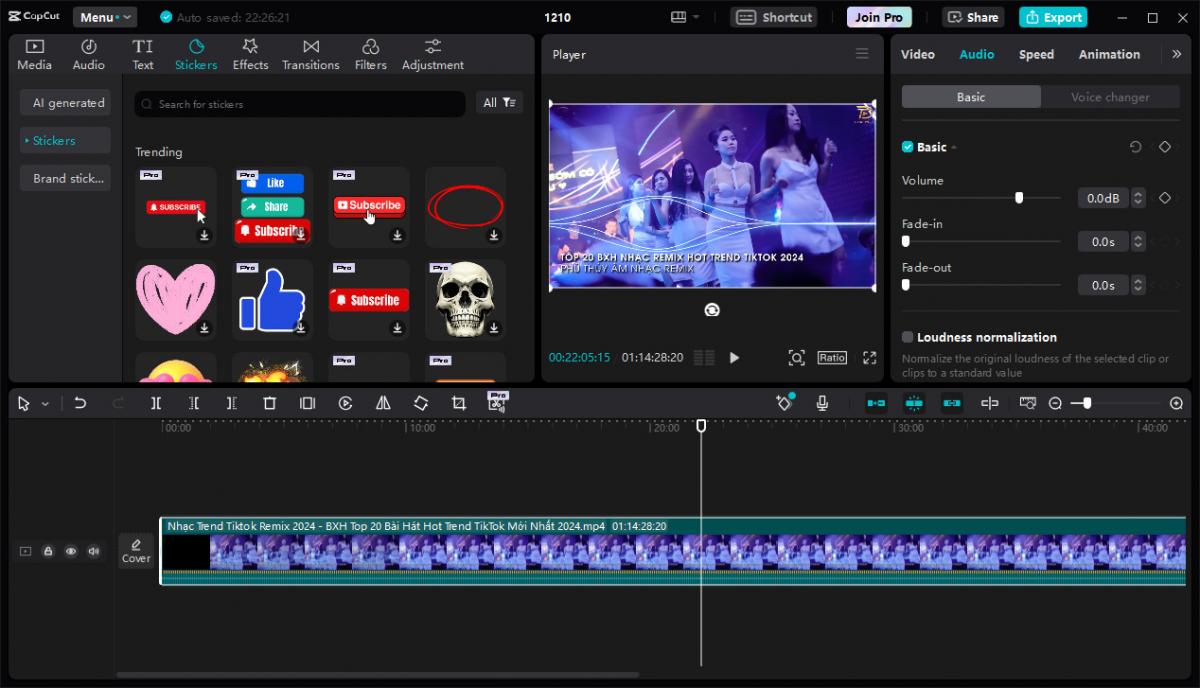Click the Search for stickers field
This screenshot has height=688, width=1200.
coord(300,104)
